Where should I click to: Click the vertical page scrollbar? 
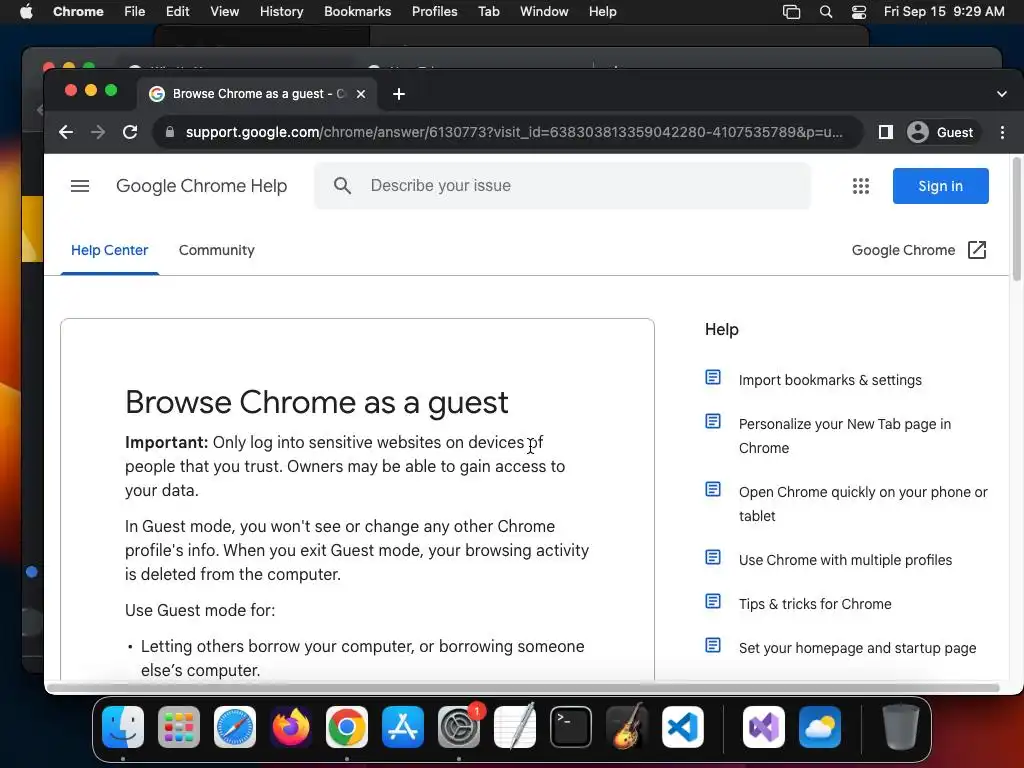[1017, 219]
